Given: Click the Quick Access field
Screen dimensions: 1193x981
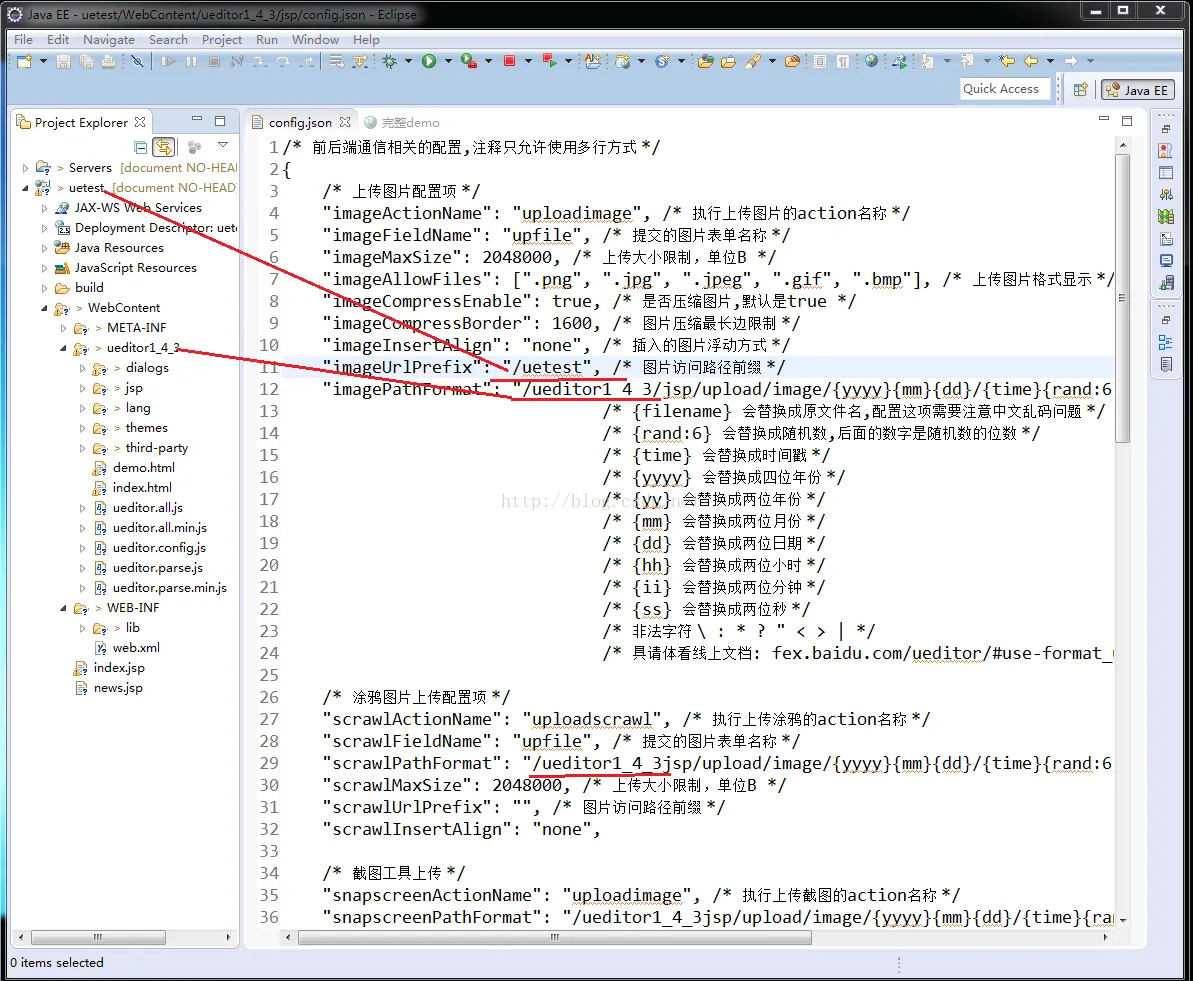Looking at the screenshot, I should (x=1004, y=89).
